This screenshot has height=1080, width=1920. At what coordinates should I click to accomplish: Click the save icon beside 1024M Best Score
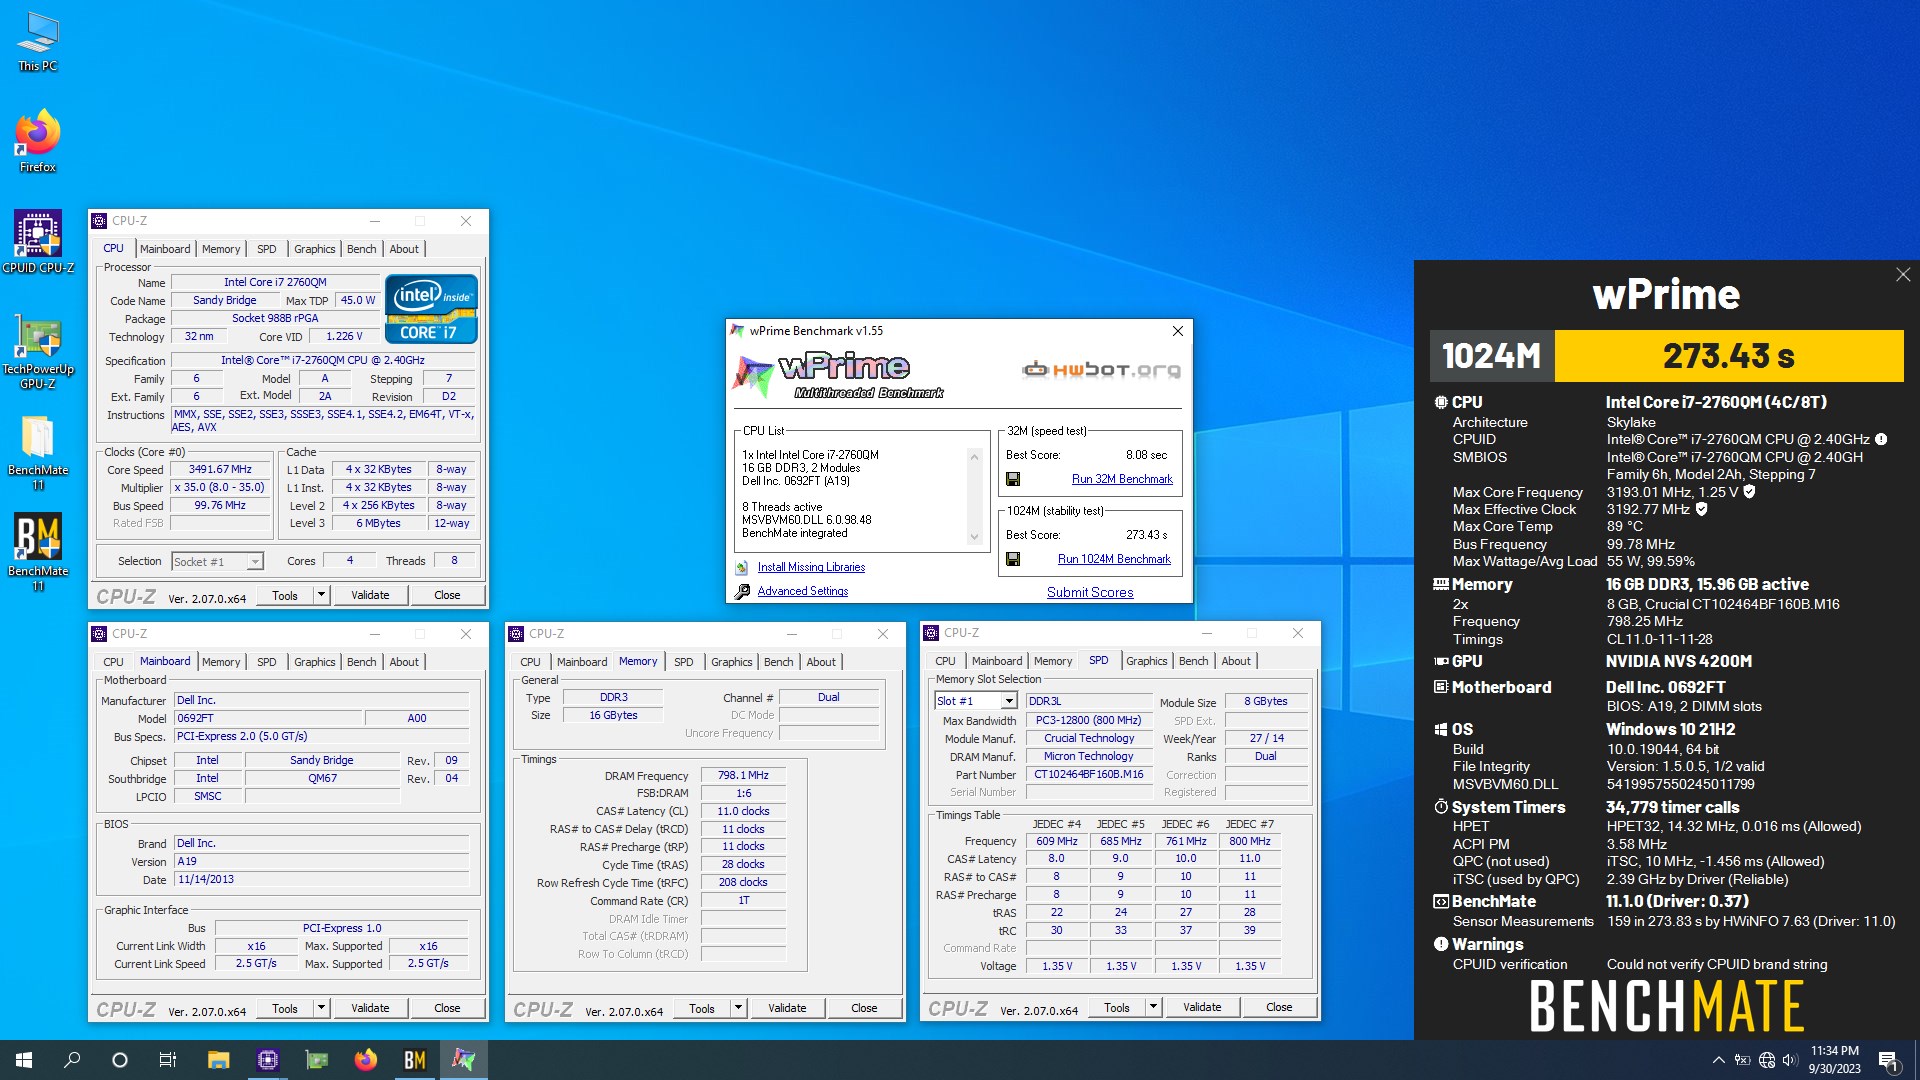click(x=1013, y=559)
